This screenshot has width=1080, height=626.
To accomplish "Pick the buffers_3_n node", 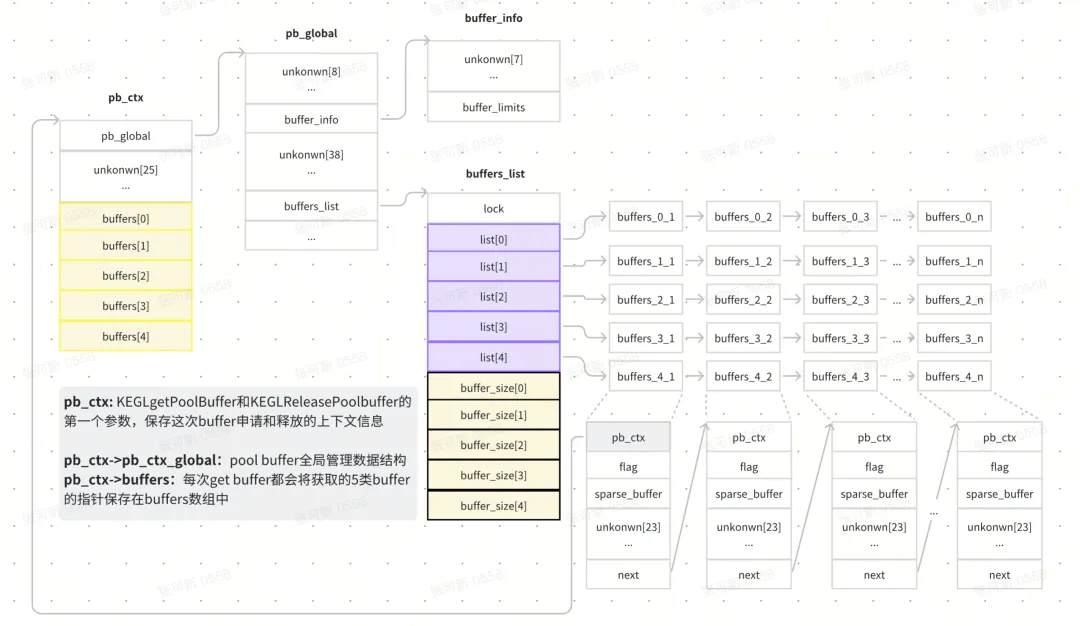I will tap(954, 338).
